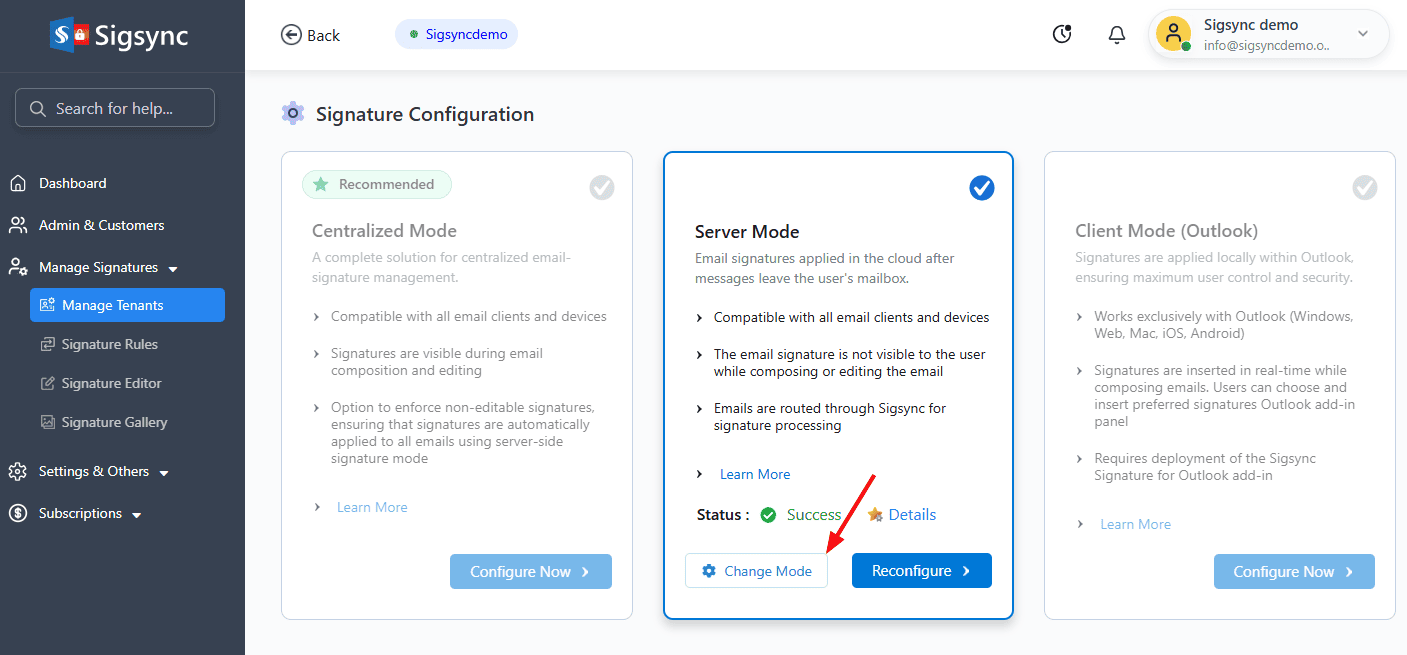Focus the Search for help field
The width and height of the screenshot is (1407, 655).
(x=115, y=108)
